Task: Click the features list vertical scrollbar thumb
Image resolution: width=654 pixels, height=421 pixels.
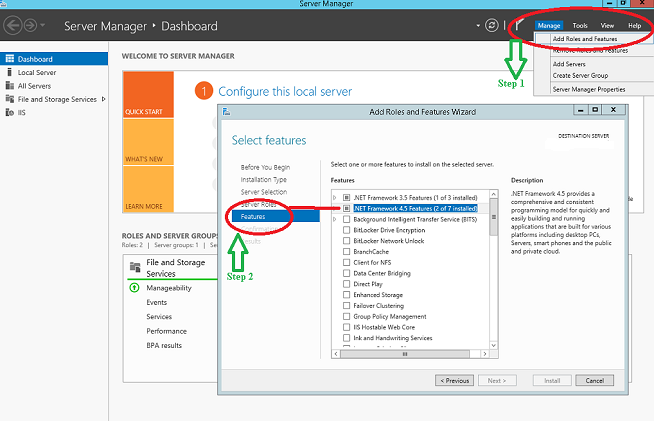Action: point(493,217)
